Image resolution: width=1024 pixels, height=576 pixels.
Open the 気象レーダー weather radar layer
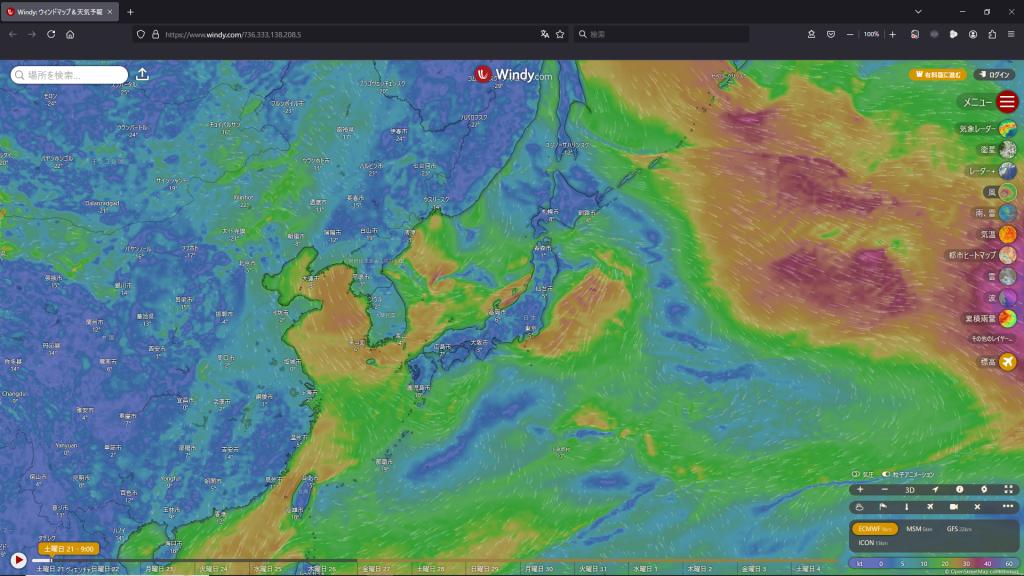[x=1007, y=128]
